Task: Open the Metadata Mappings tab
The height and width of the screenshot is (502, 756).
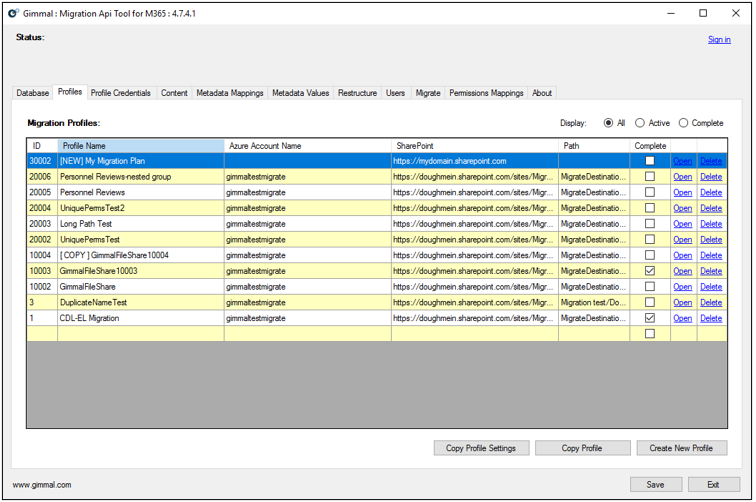Action: [230, 93]
